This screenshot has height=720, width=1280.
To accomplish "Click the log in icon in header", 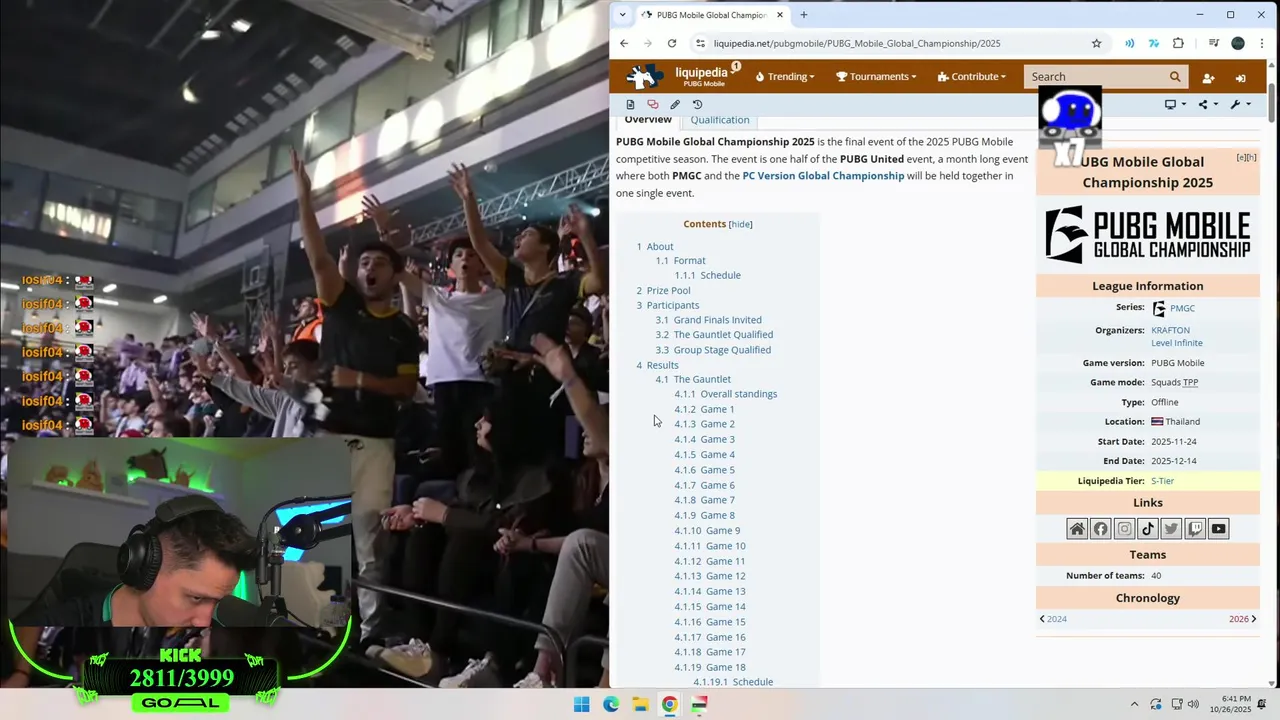I will [1240, 77].
